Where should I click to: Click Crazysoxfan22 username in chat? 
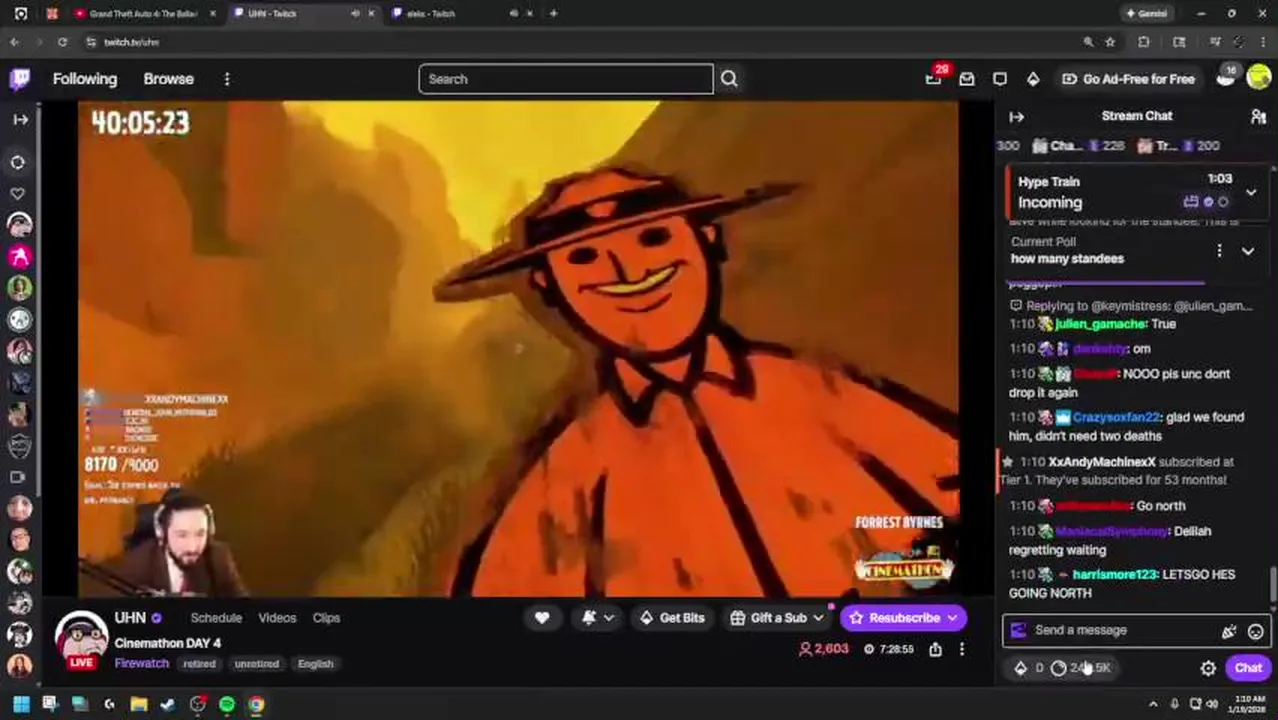[x=1116, y=417]
